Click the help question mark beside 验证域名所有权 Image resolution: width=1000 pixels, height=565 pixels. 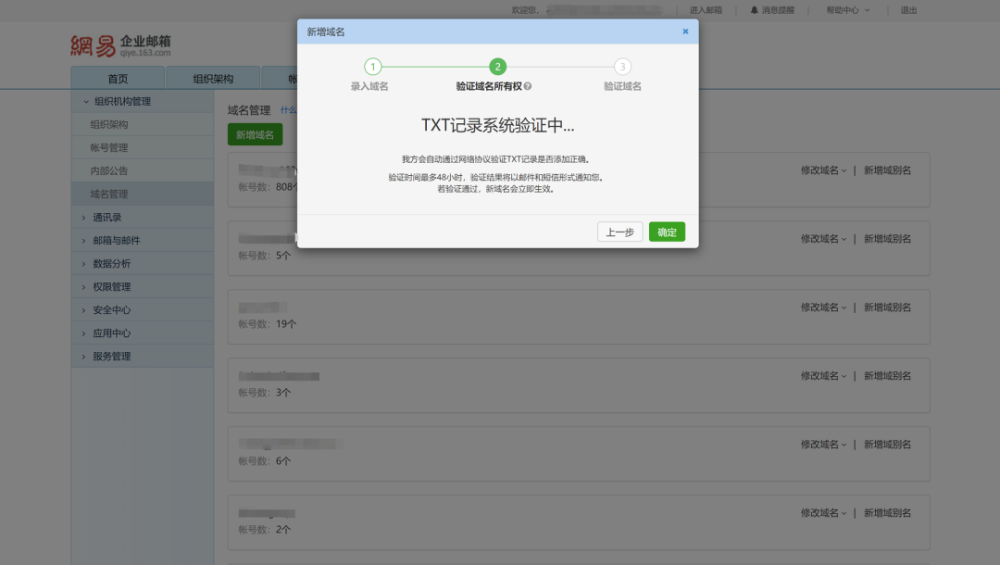[527, 86]
